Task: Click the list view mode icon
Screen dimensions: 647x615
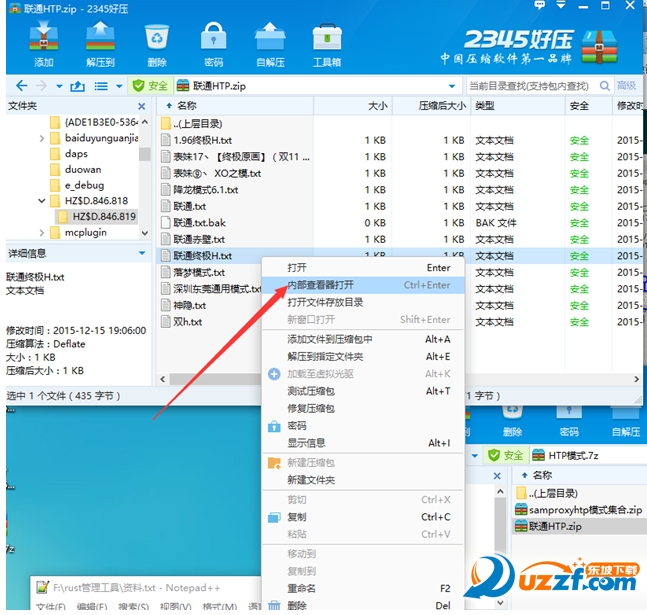Action: [101, 86]
